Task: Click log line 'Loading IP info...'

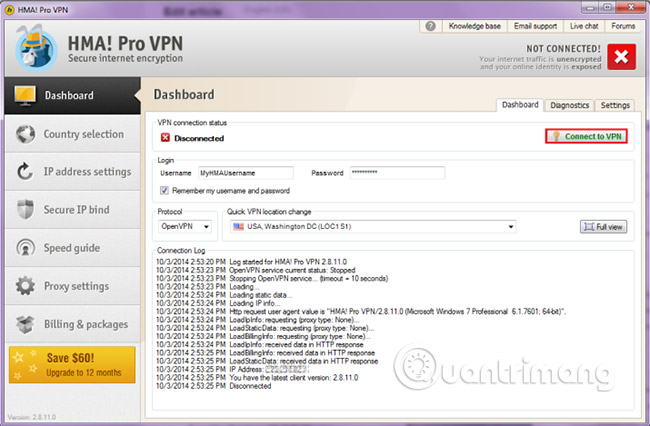Action: (218, 303)
